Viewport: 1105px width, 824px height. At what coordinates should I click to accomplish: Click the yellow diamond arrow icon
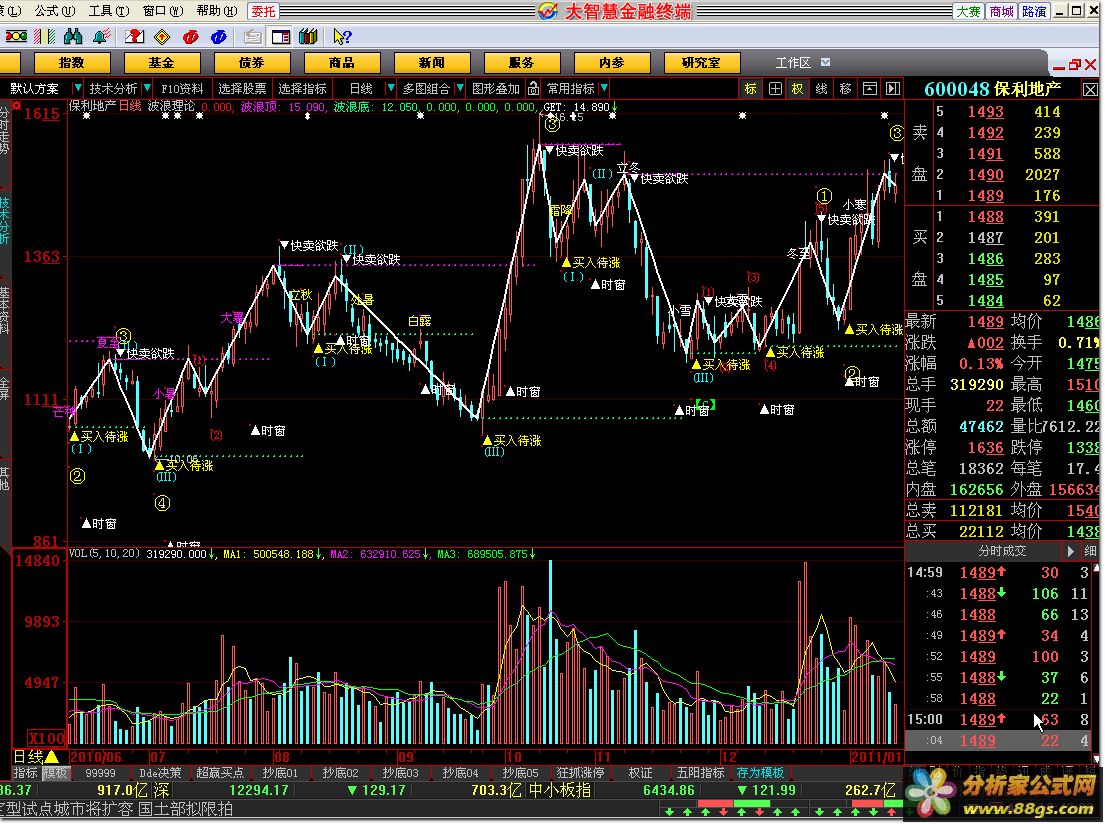point(163,36)
